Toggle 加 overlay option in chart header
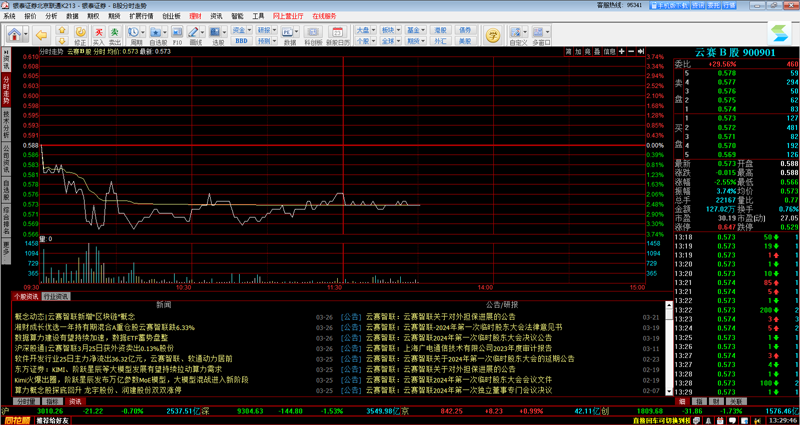The height and width of the screenshot is (425, 800). pyautogui.click(x=578, y=52)
